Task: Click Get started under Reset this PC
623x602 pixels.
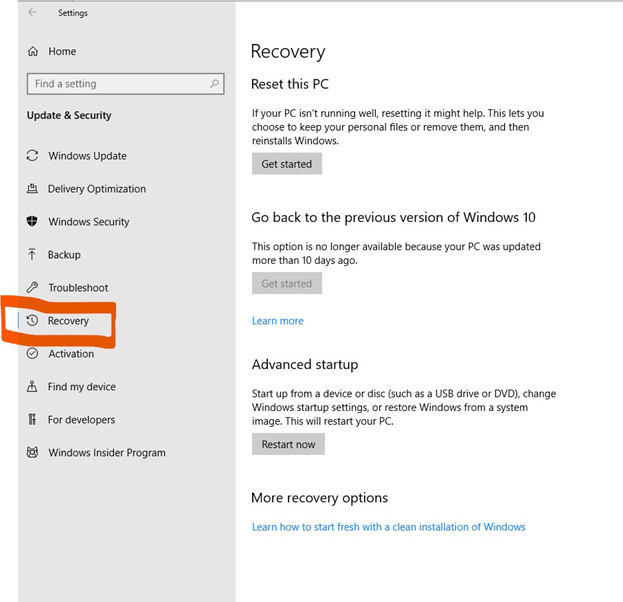Action: coord(287,164)
